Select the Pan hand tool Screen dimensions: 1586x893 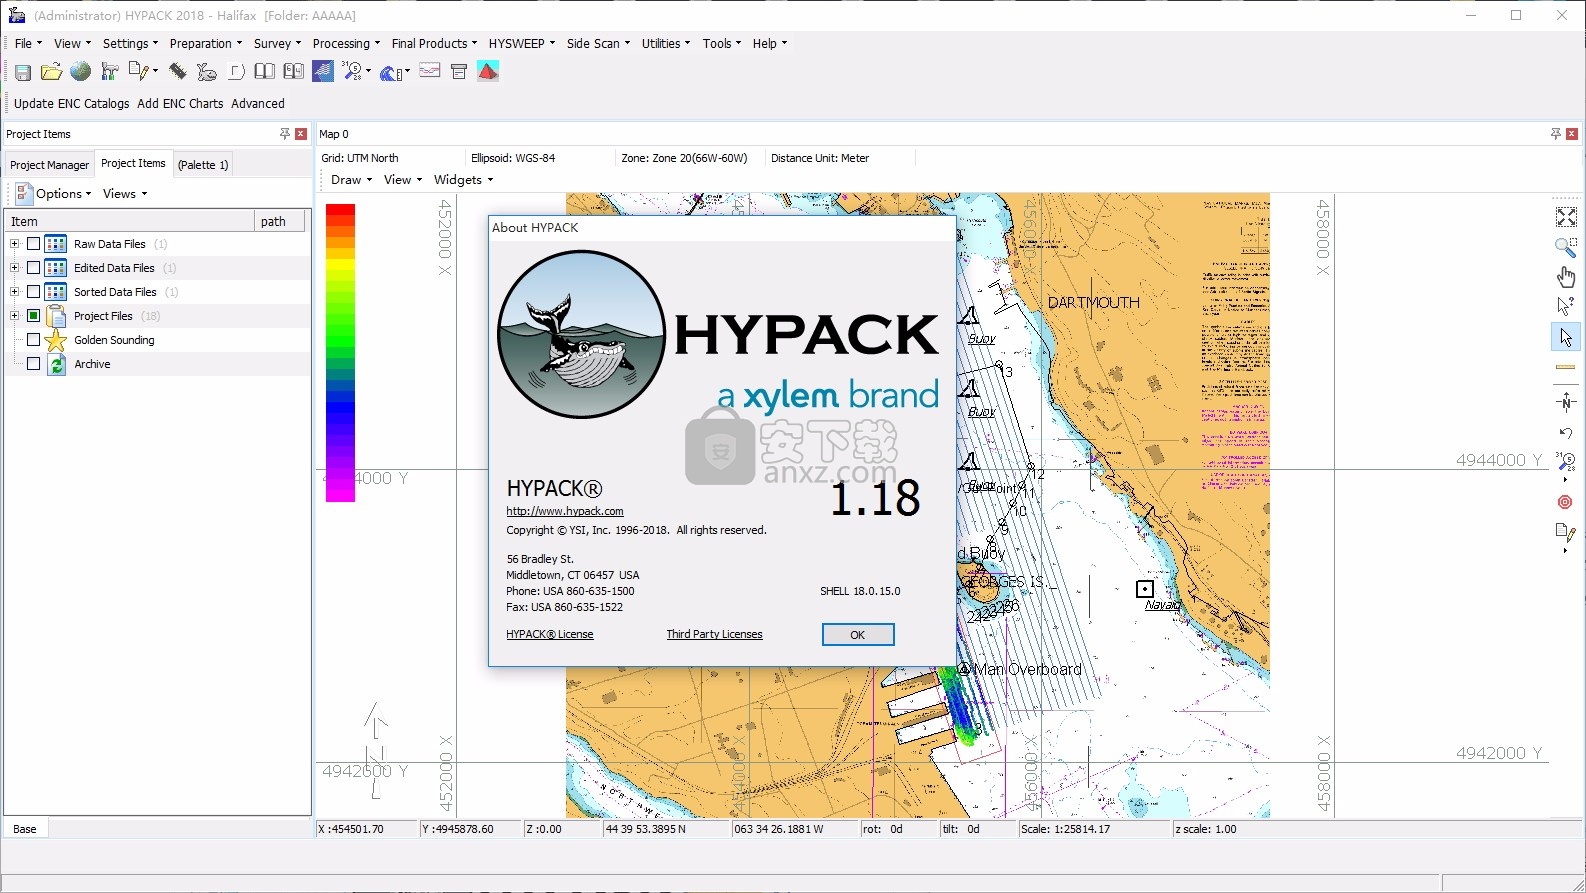[x=1566, y=277]
